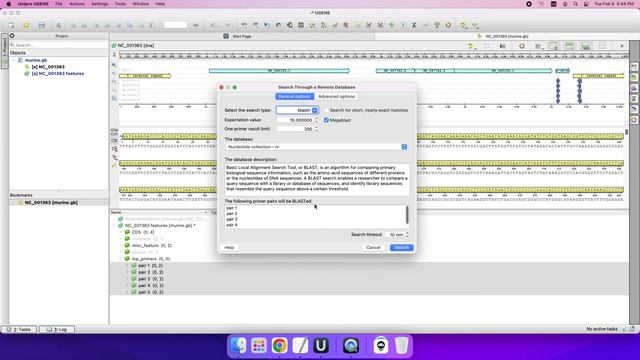This screenshot has height=360, width=640.
Task: Click the Search button in dialog
Action: pyautogui.click(x=401, y=248)
